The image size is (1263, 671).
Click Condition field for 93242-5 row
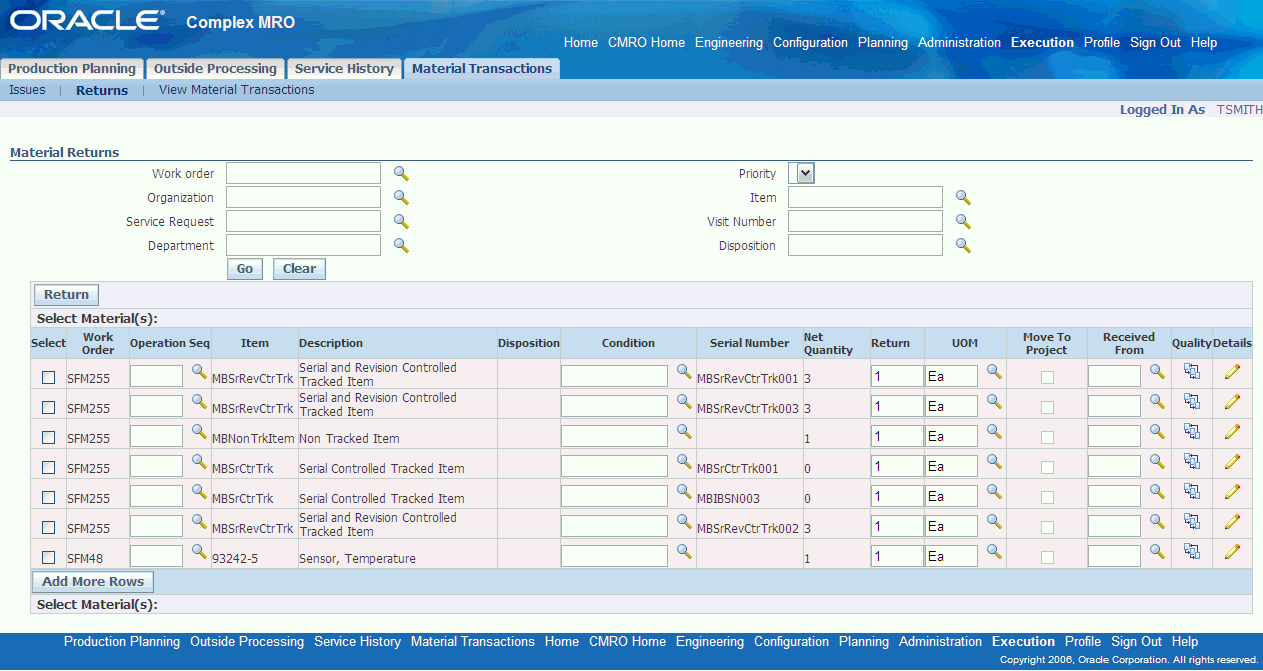tap(614, 556)
